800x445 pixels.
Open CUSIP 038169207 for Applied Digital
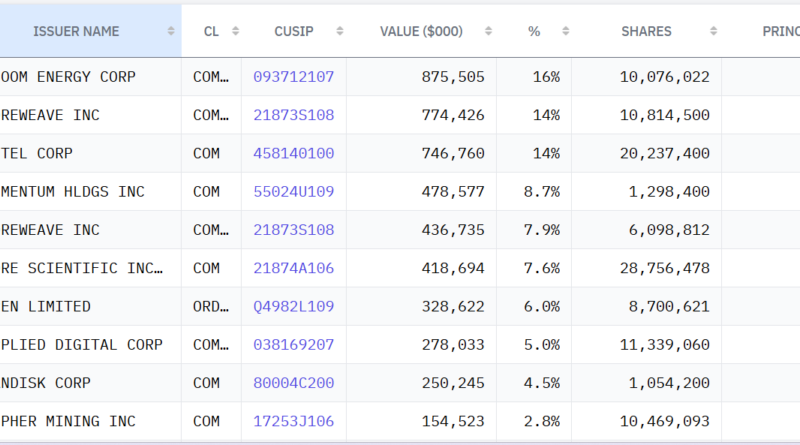tap(293, 345)
